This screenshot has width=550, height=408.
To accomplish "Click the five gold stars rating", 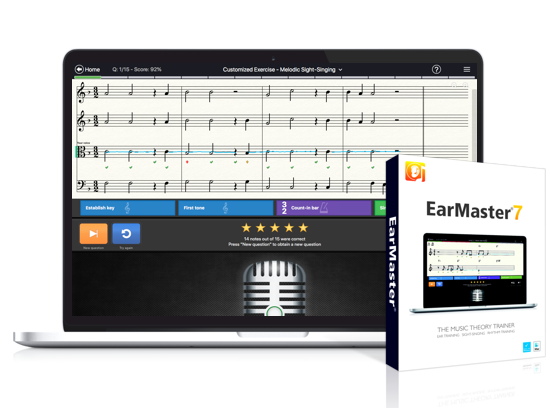I will tap(275, 228).
